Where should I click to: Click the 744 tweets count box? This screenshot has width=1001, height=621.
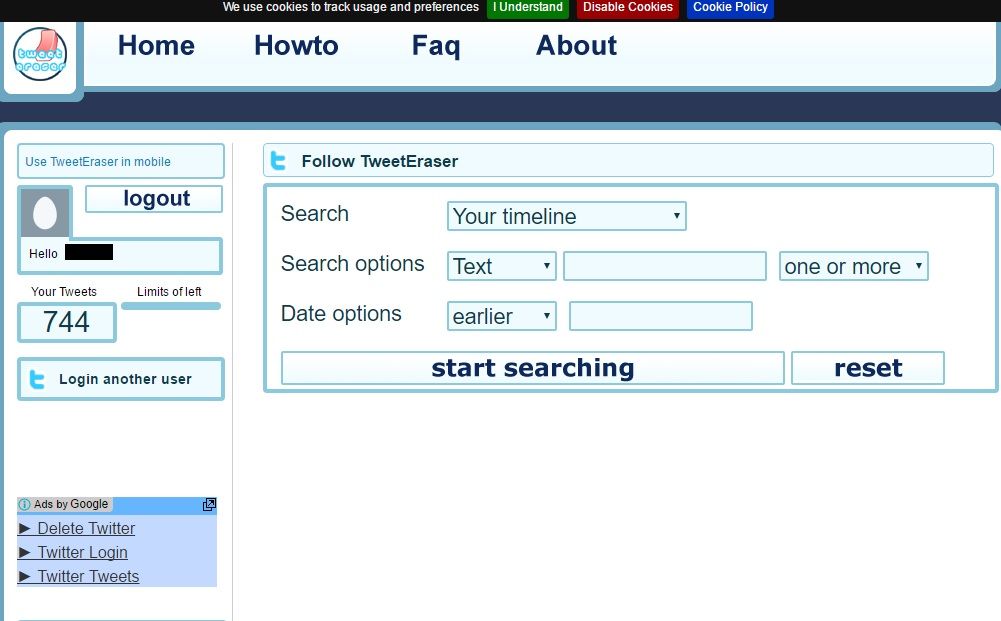(x=67, y=322)
